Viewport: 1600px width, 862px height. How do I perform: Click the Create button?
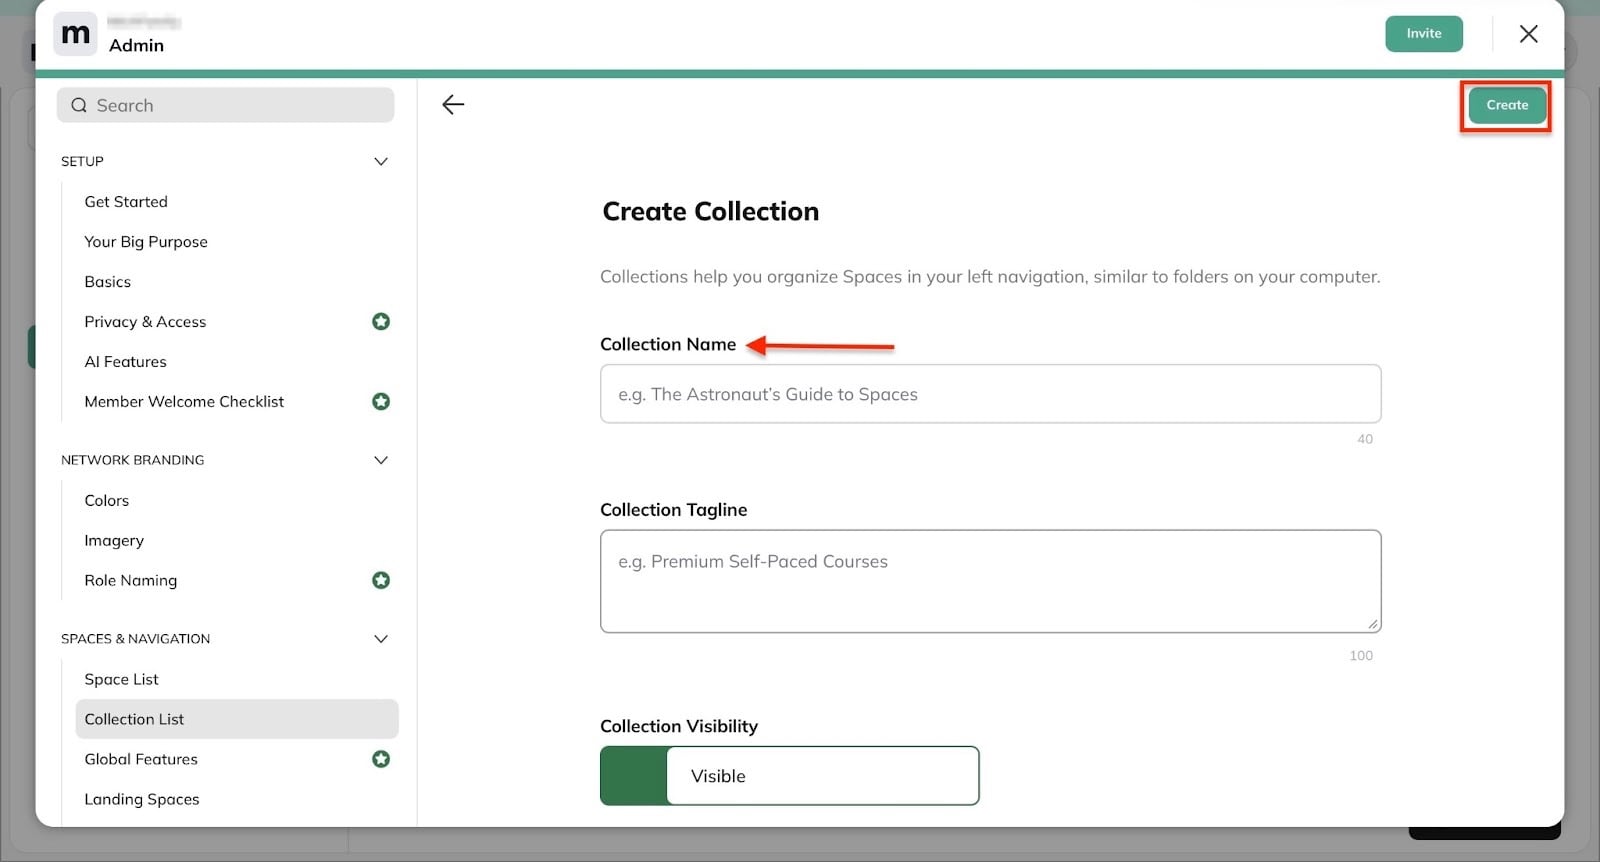(x=1506, y=105)
